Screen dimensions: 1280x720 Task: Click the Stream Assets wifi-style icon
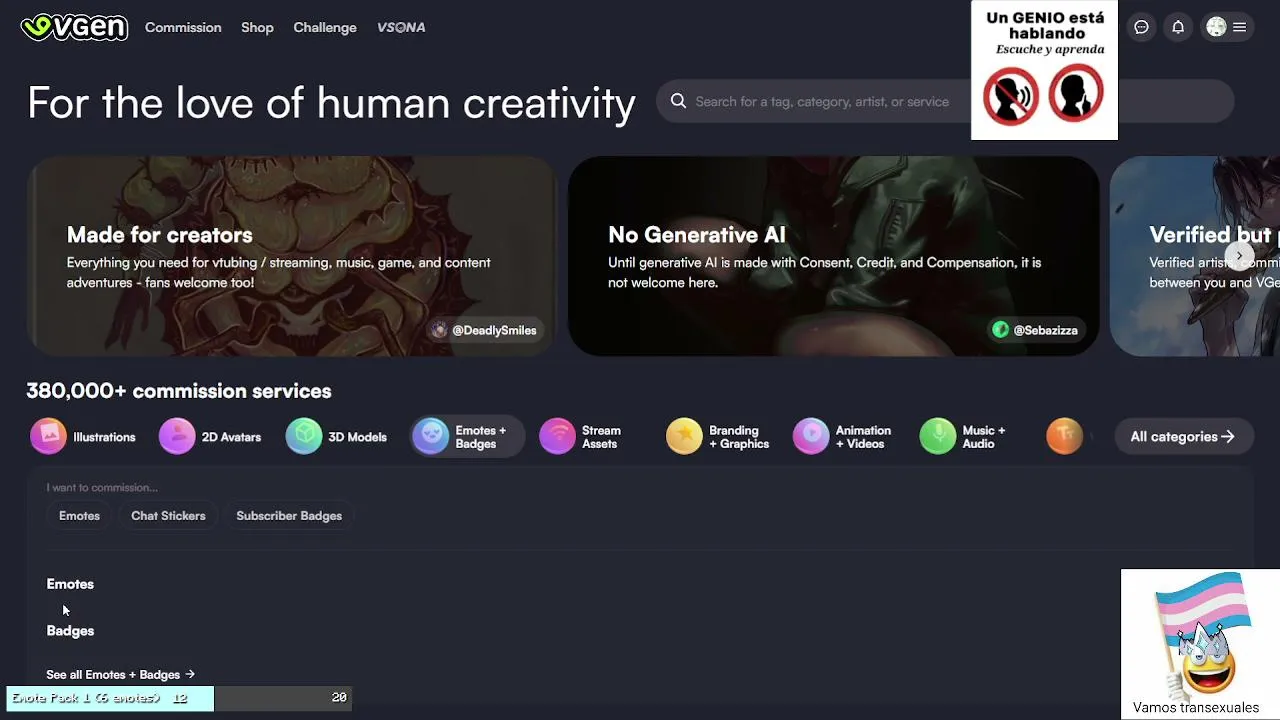pyautogui.click(x=558, y=437)
